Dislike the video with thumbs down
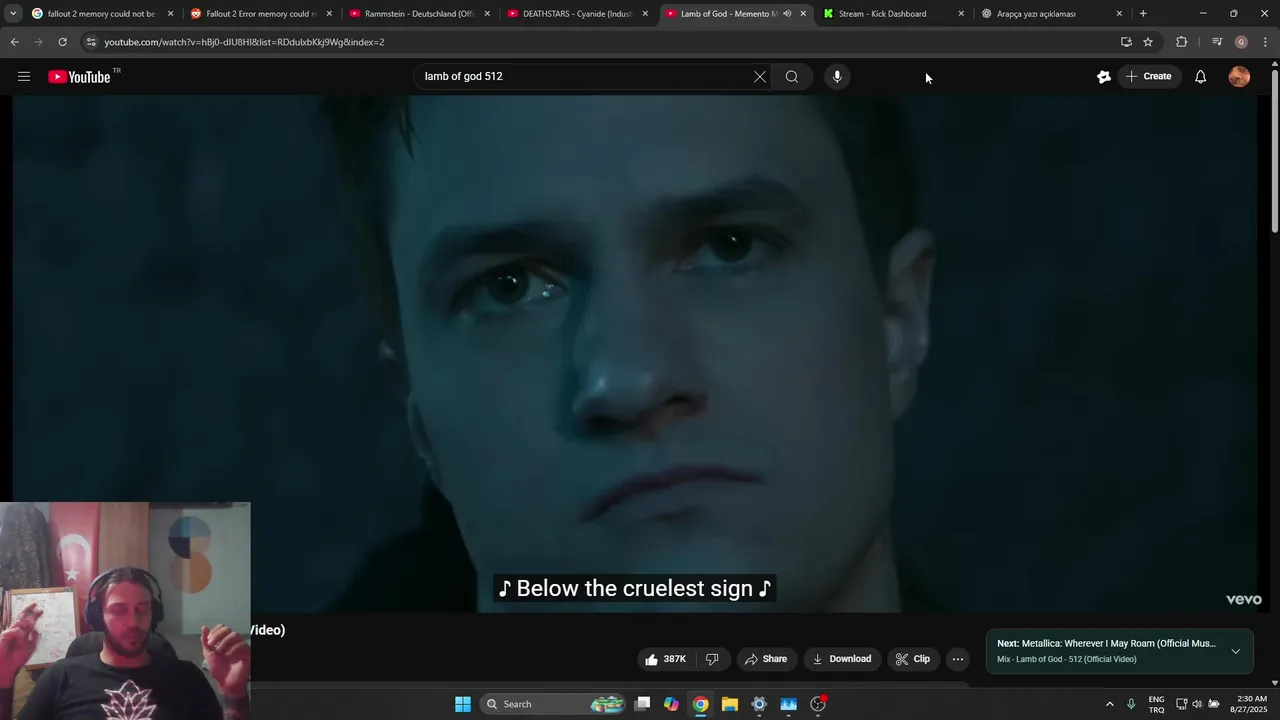Viewport: 1280px width, 720px height. point(712,659)
